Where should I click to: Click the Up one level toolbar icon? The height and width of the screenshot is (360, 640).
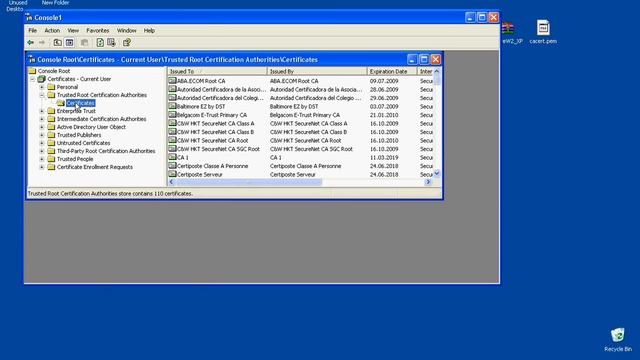[58, 42]
